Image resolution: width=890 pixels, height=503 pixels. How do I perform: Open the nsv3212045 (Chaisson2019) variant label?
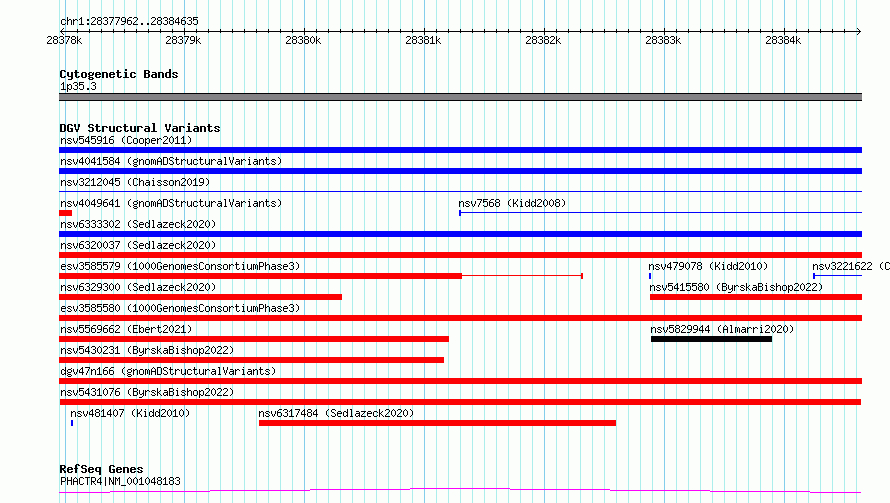pyautogui.click(x=135, y=182)
